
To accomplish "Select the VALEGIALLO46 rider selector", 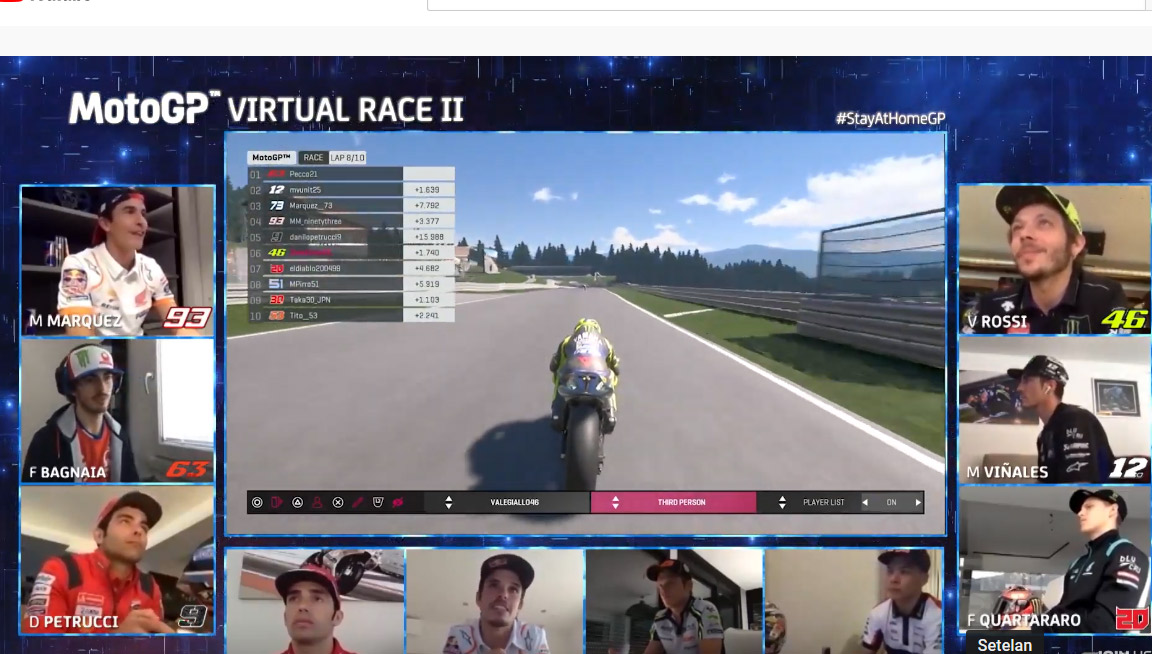I will [x=507, y=503].
